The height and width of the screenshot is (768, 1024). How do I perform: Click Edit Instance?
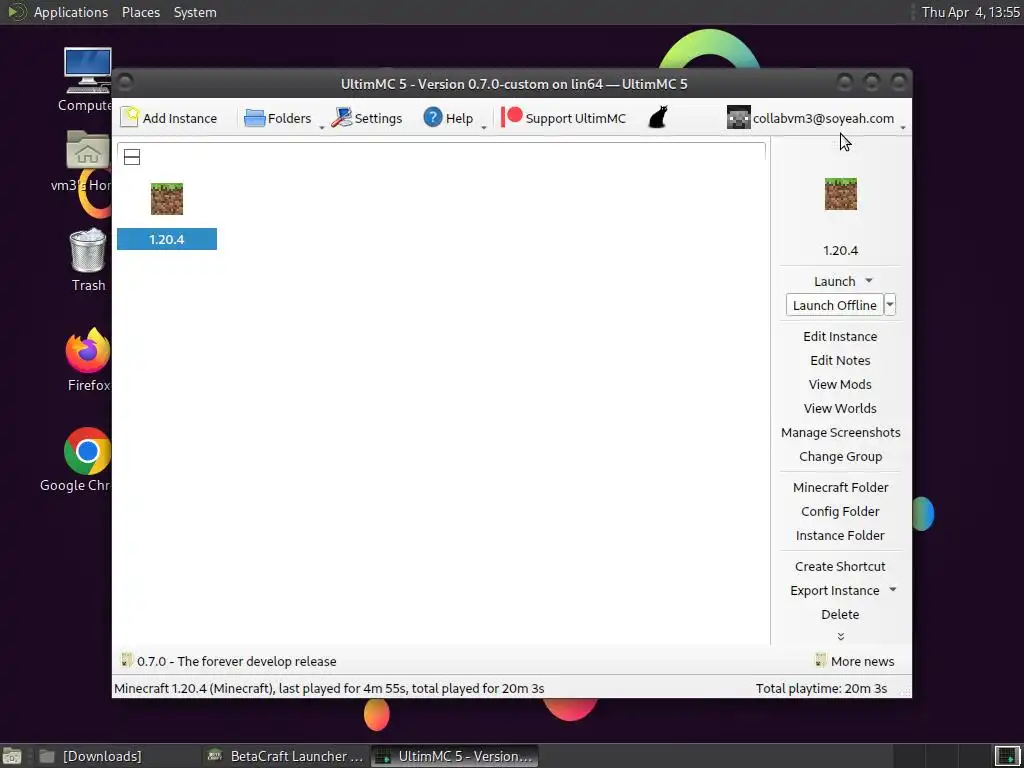point(840,336)
